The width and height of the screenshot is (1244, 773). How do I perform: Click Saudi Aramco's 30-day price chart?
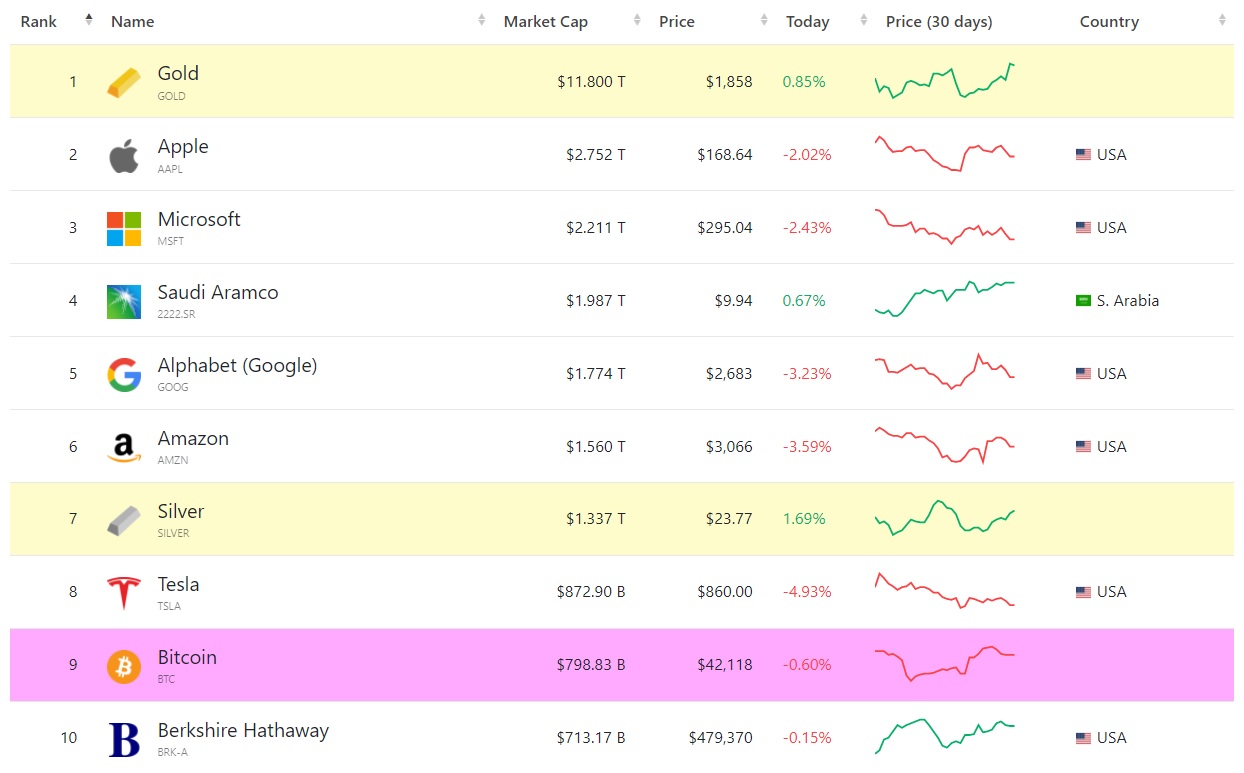pos(944,300)
